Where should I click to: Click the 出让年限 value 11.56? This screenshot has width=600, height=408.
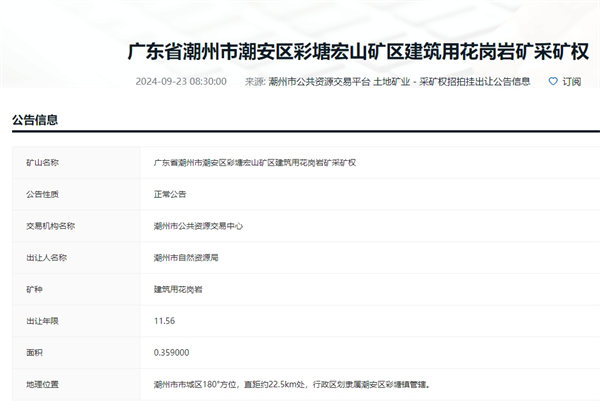pyautogui.click(x=164, y=320)
